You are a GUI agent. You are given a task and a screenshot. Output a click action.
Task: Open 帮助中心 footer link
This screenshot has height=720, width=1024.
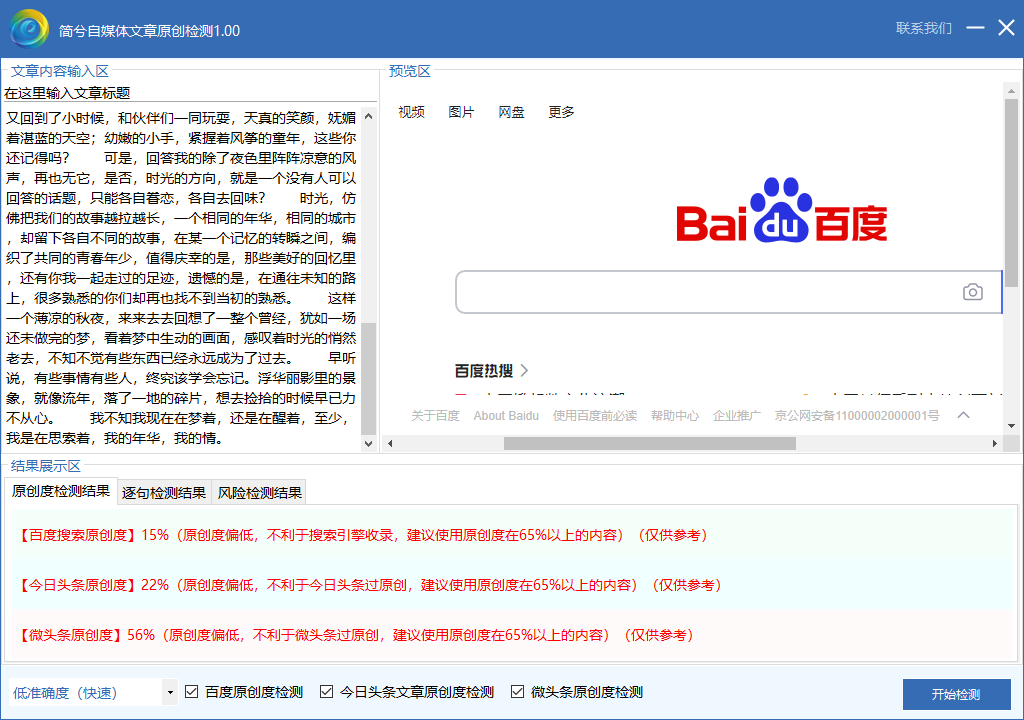675,416
